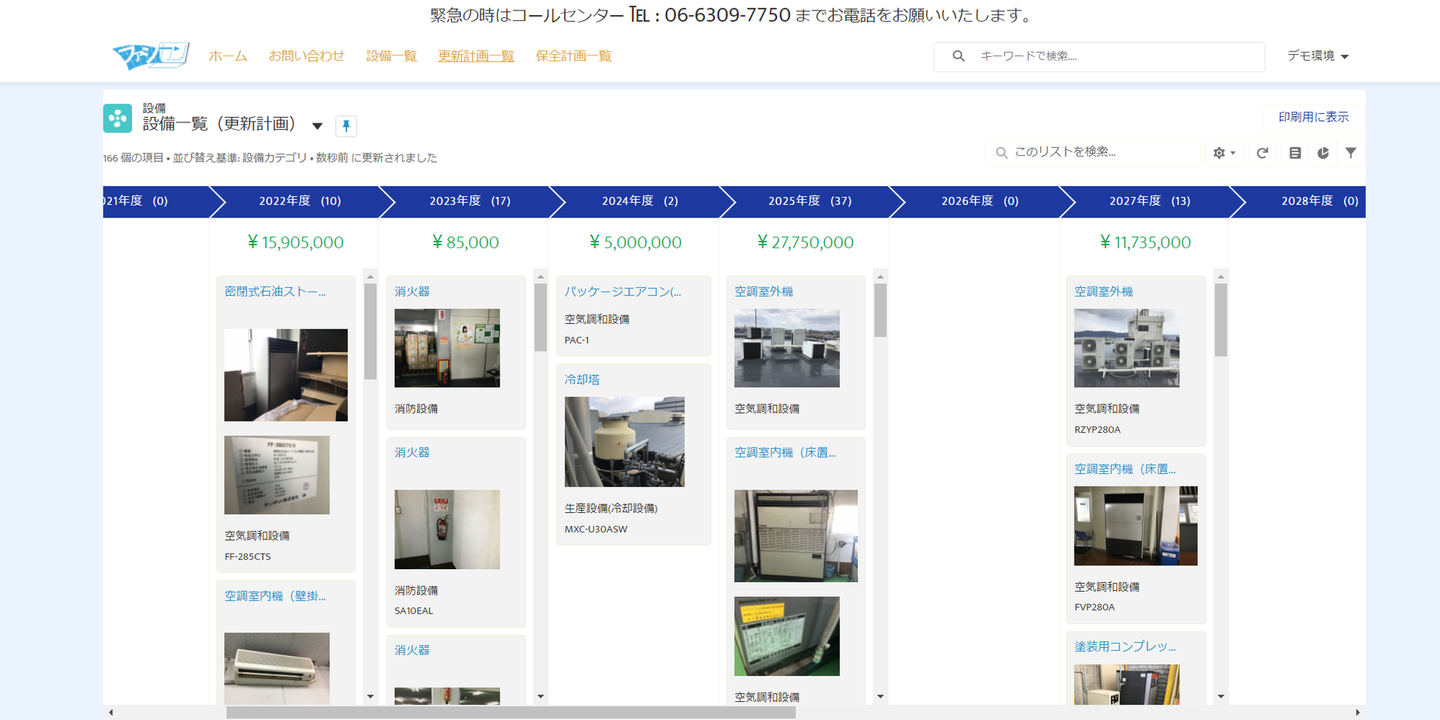The image size is (1440, 720).
Task: Open the 設備一覧 nav item
Action: coord(391,56)
